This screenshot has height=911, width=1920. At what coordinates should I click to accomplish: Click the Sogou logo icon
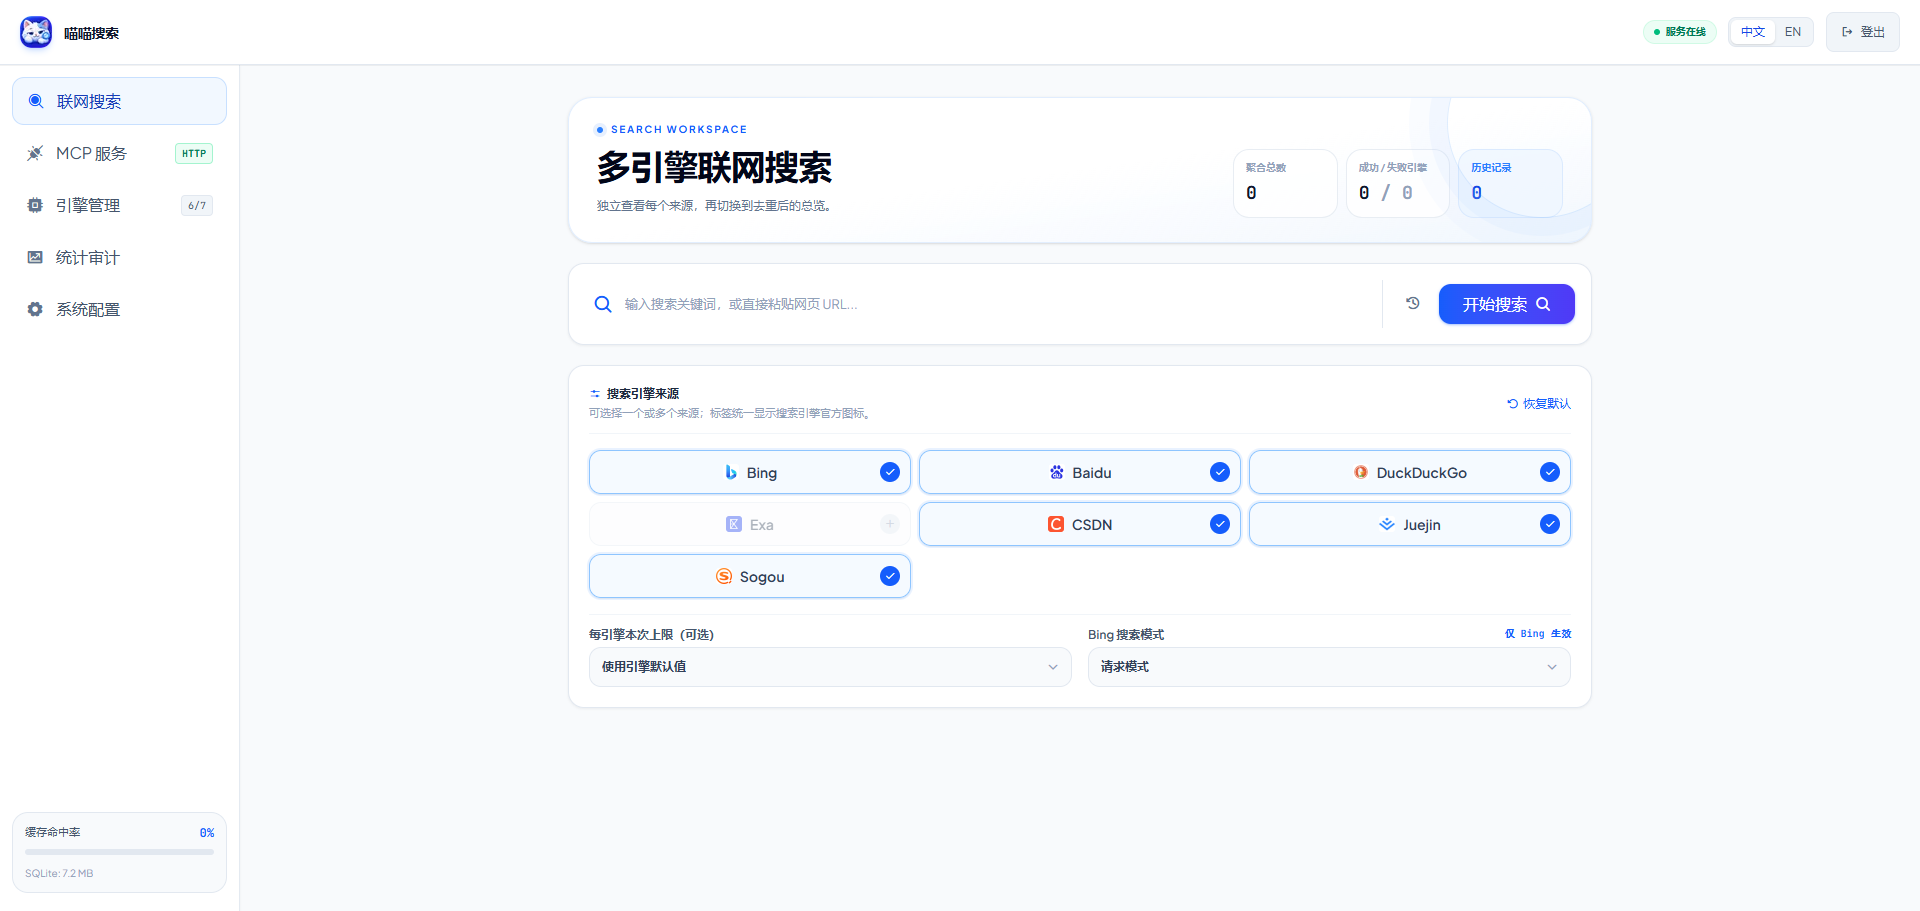(724, 576)
